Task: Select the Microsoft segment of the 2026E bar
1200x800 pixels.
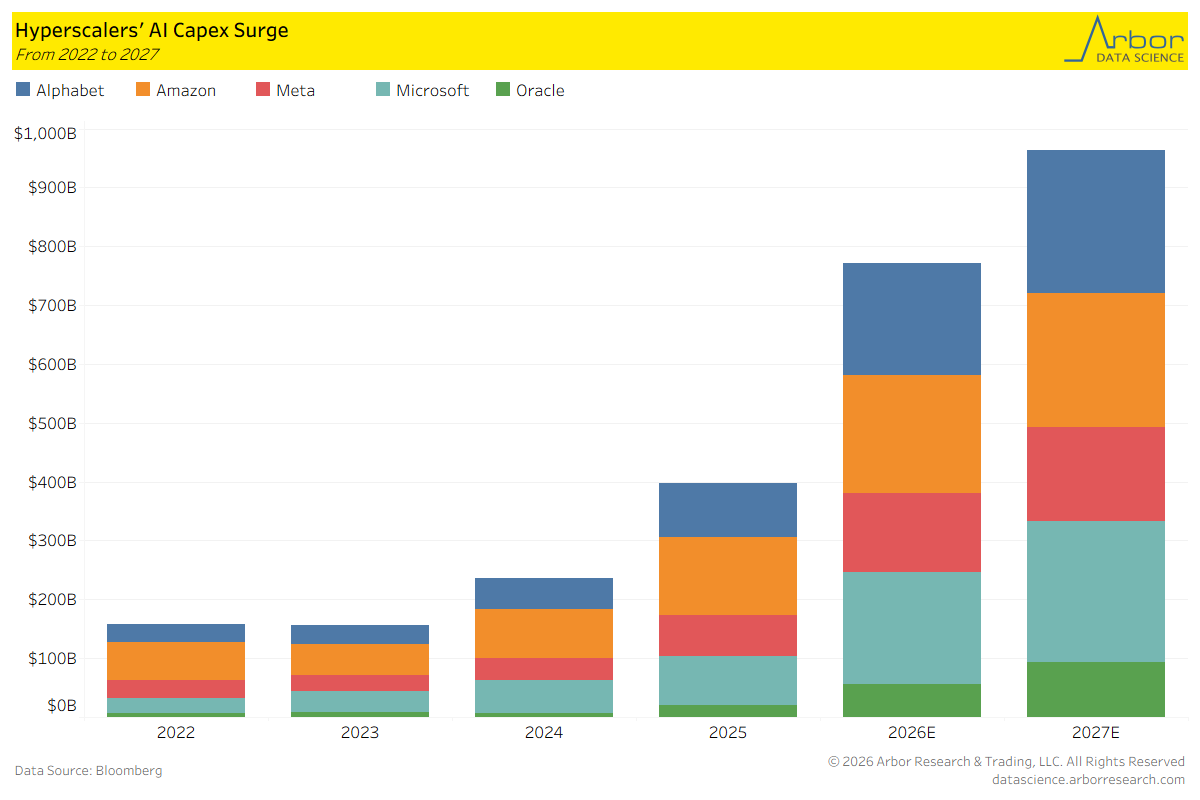Action: click(x=912, y=628)
